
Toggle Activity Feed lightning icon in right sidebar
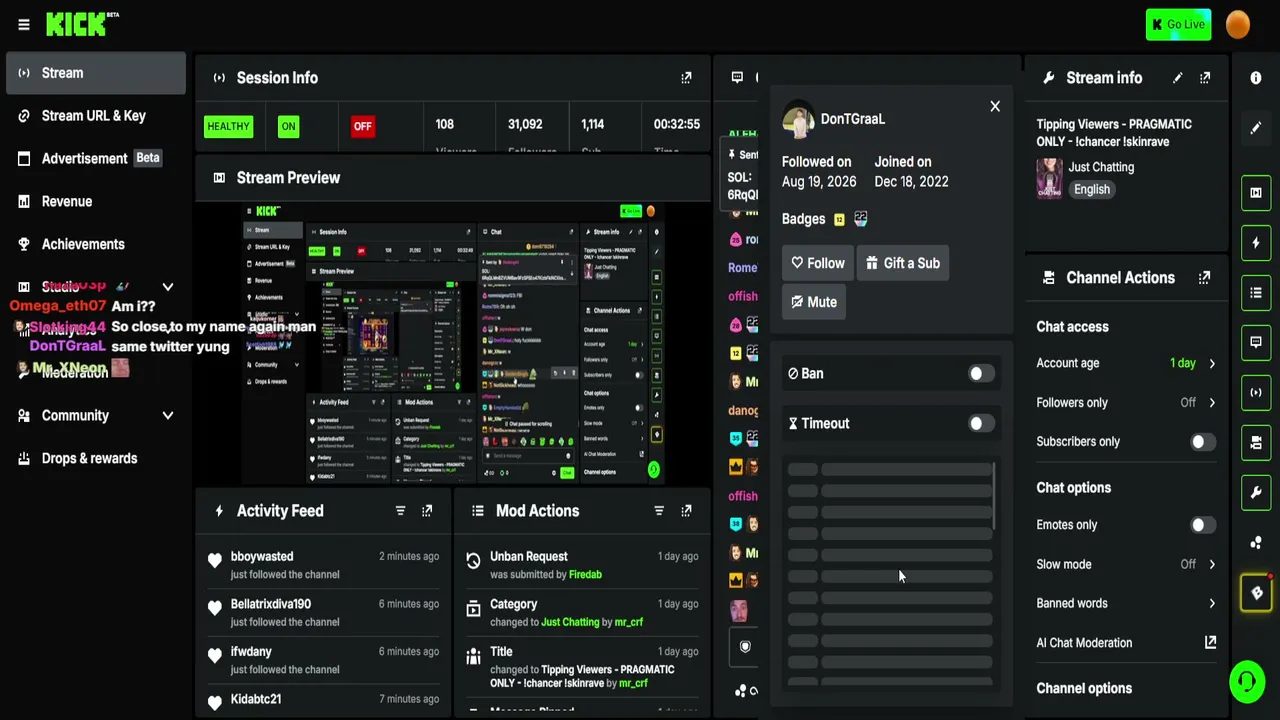pos(1256,243)
